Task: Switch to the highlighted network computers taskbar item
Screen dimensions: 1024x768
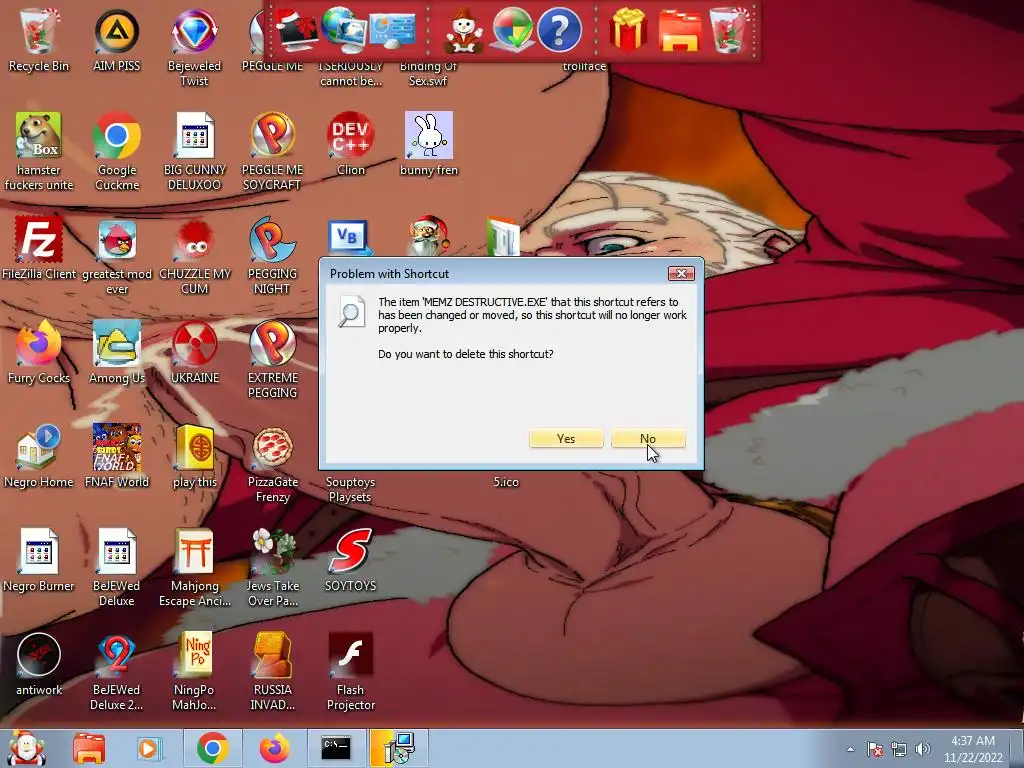Action: 398,748
